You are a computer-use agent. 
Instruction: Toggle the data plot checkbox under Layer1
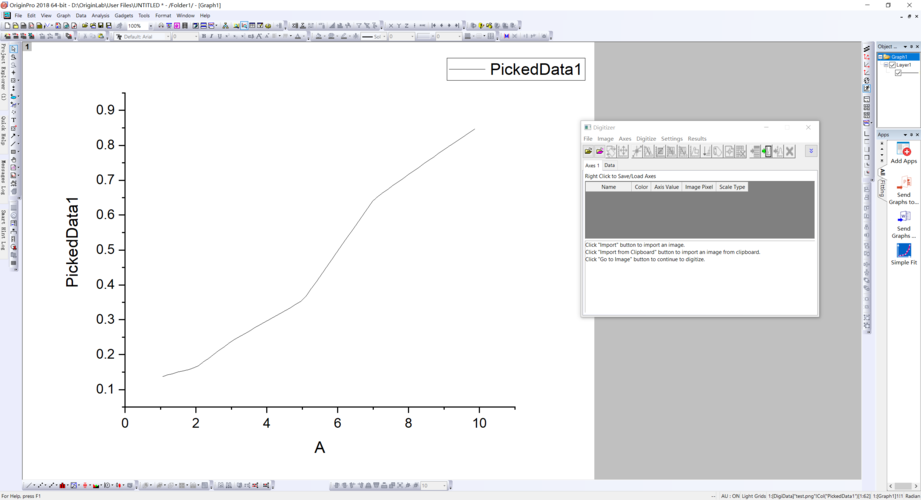[899, 73]
